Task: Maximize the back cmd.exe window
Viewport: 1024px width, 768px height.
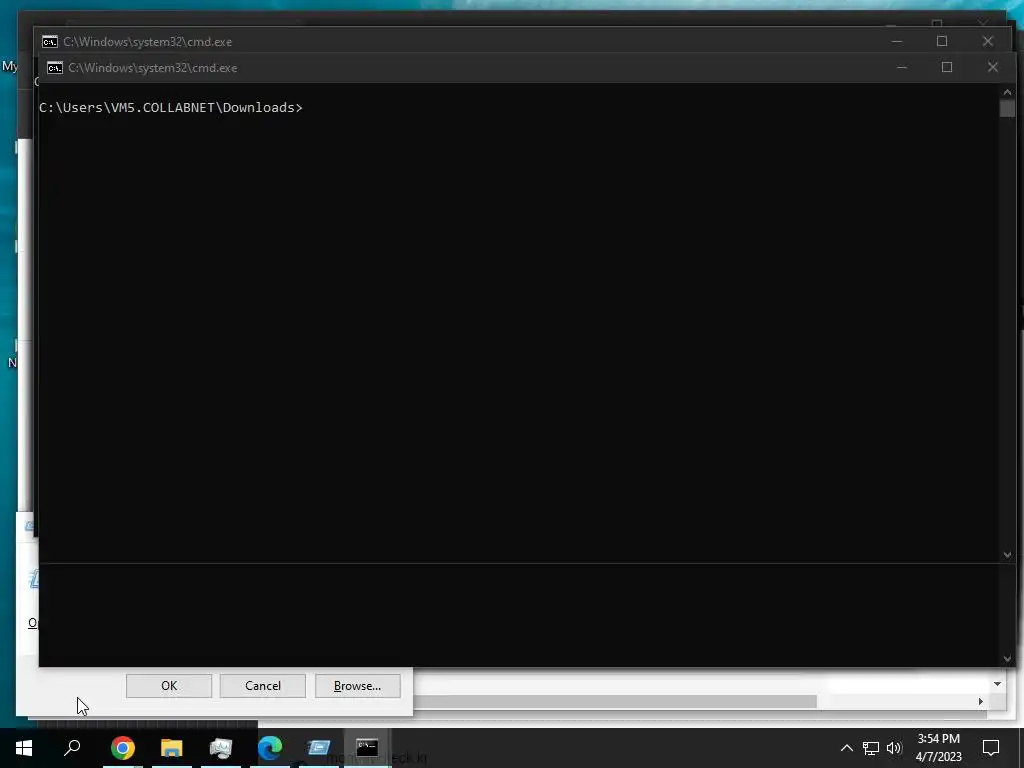Action: 942,41
